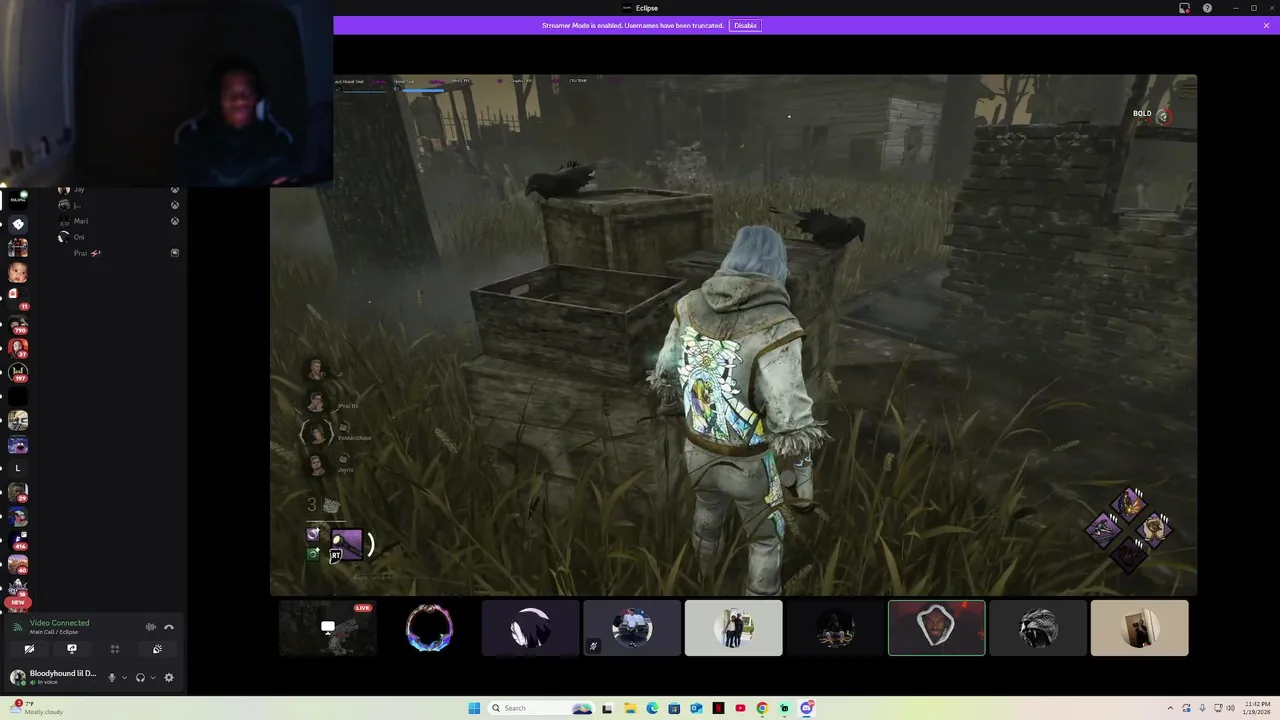Focus the anime avatar participant tile

click(530, 628)
